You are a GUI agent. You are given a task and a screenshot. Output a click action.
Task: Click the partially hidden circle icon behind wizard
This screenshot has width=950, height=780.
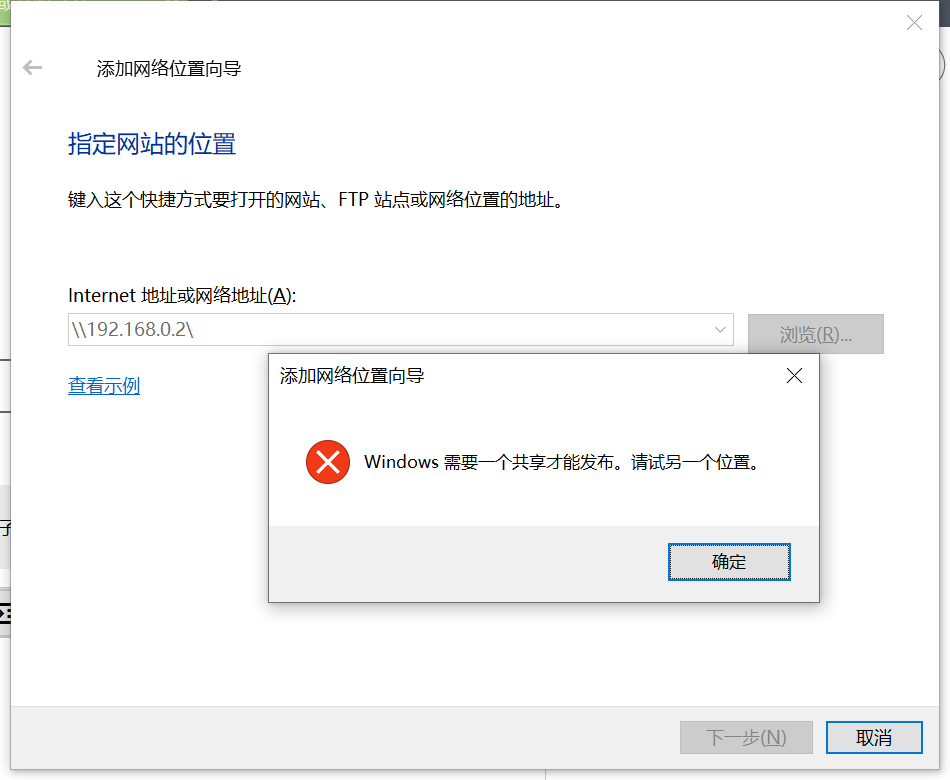click(942, 64)
